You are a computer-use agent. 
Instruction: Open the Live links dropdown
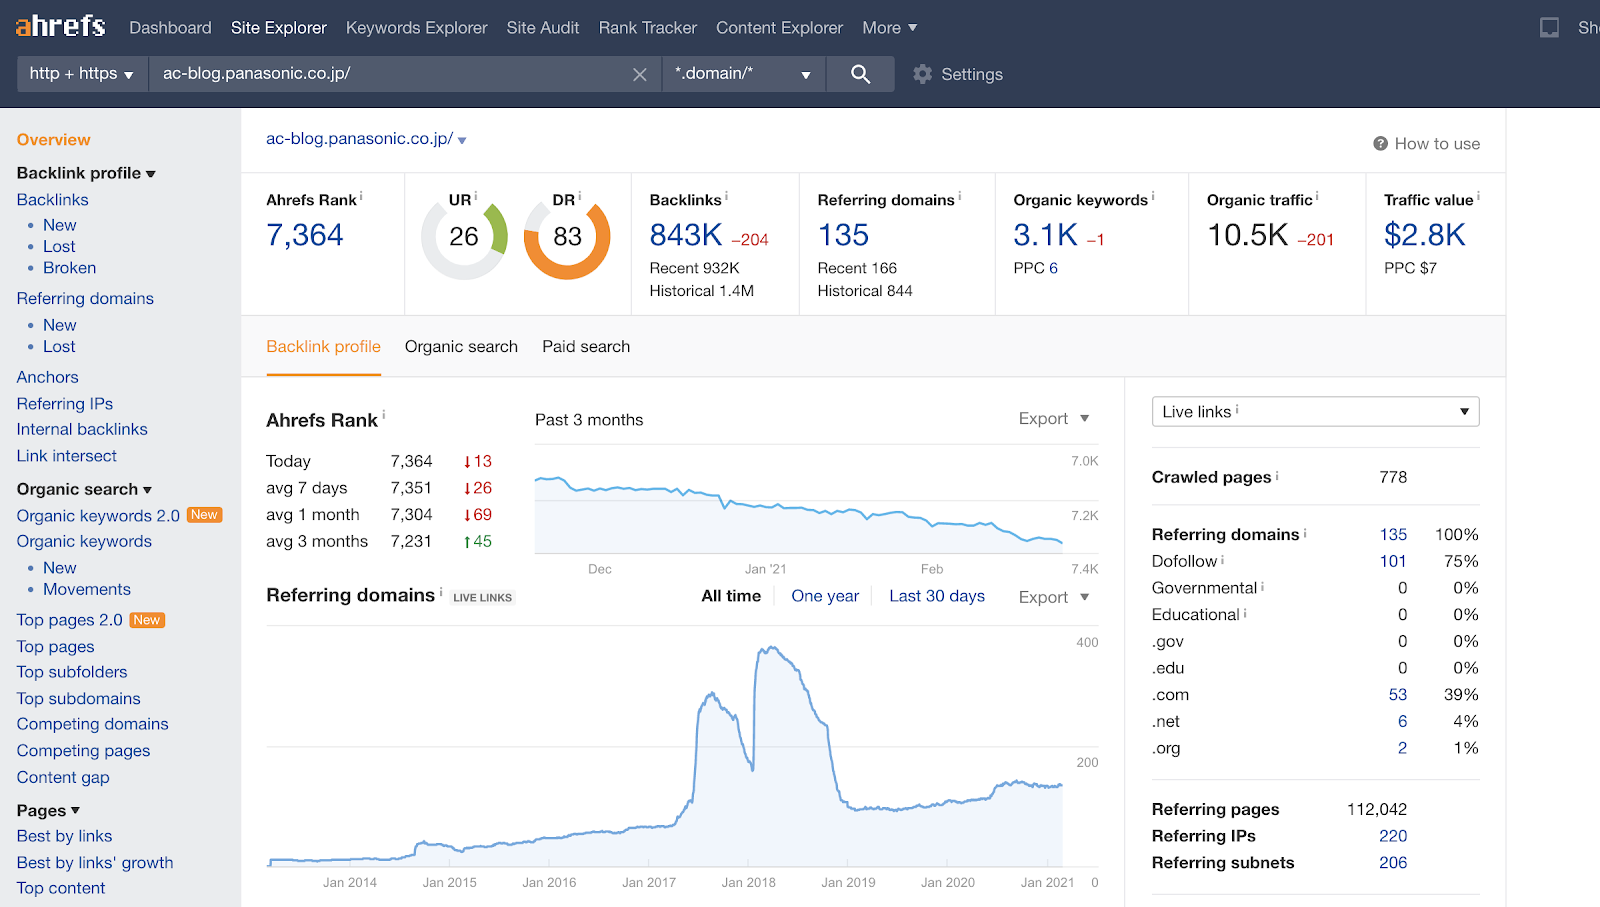point(1315,412)
